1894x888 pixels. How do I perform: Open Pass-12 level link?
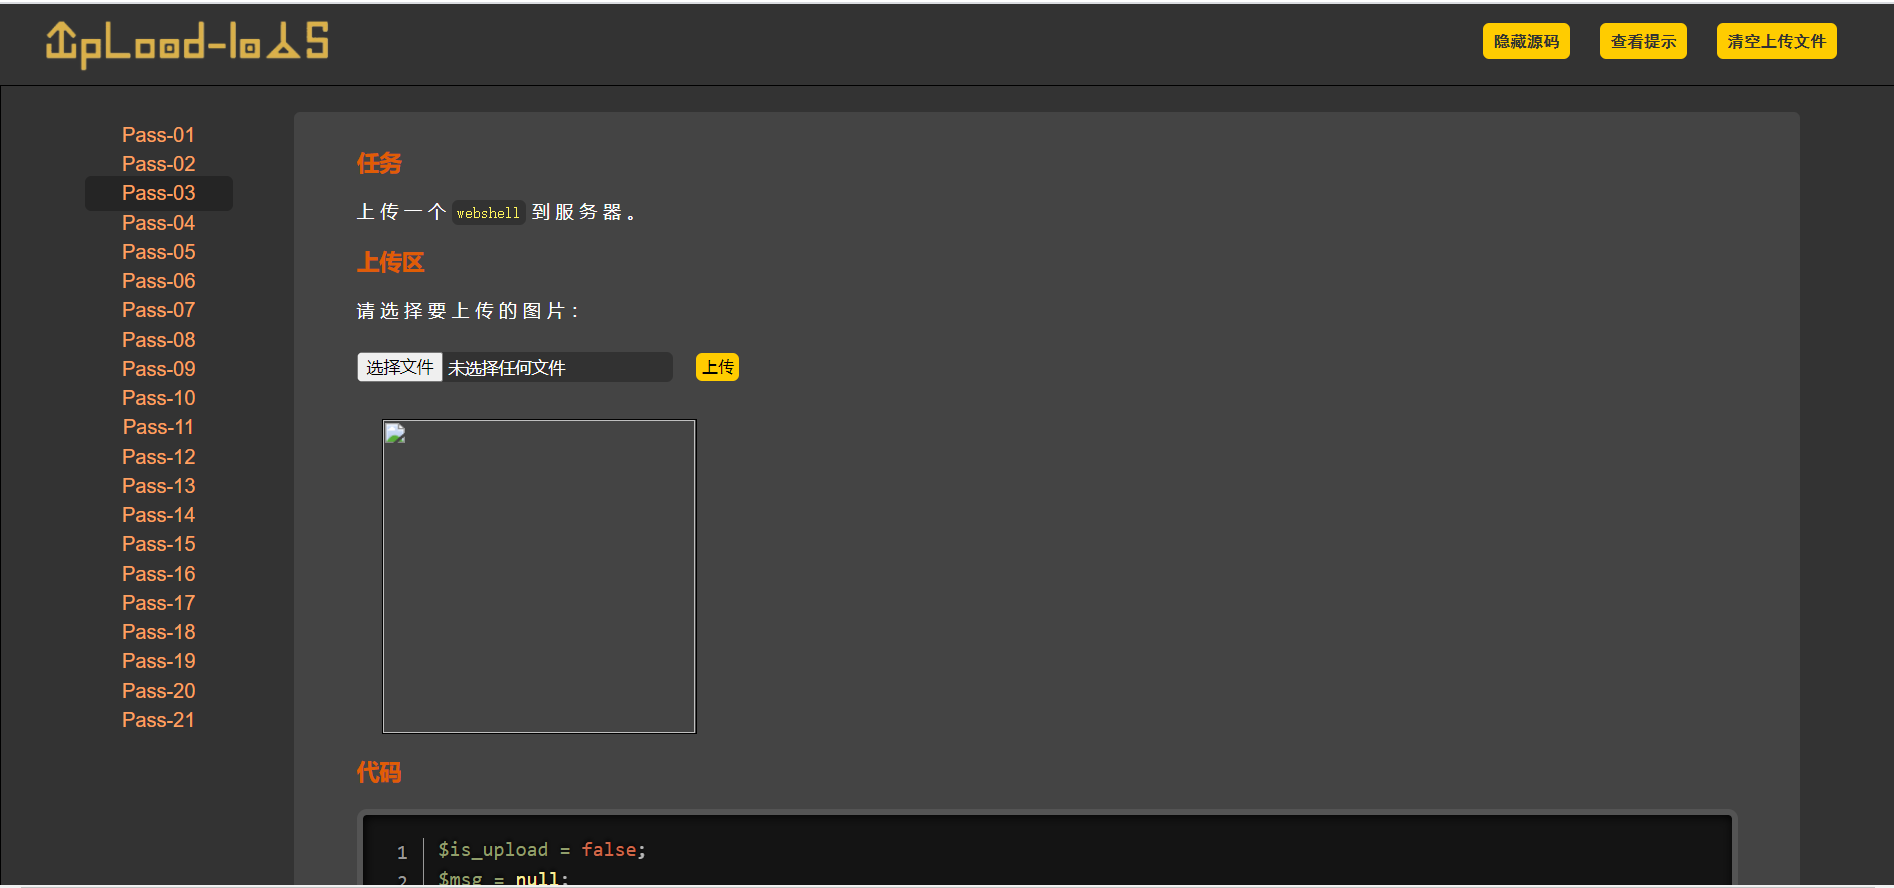tap(158, 457)
